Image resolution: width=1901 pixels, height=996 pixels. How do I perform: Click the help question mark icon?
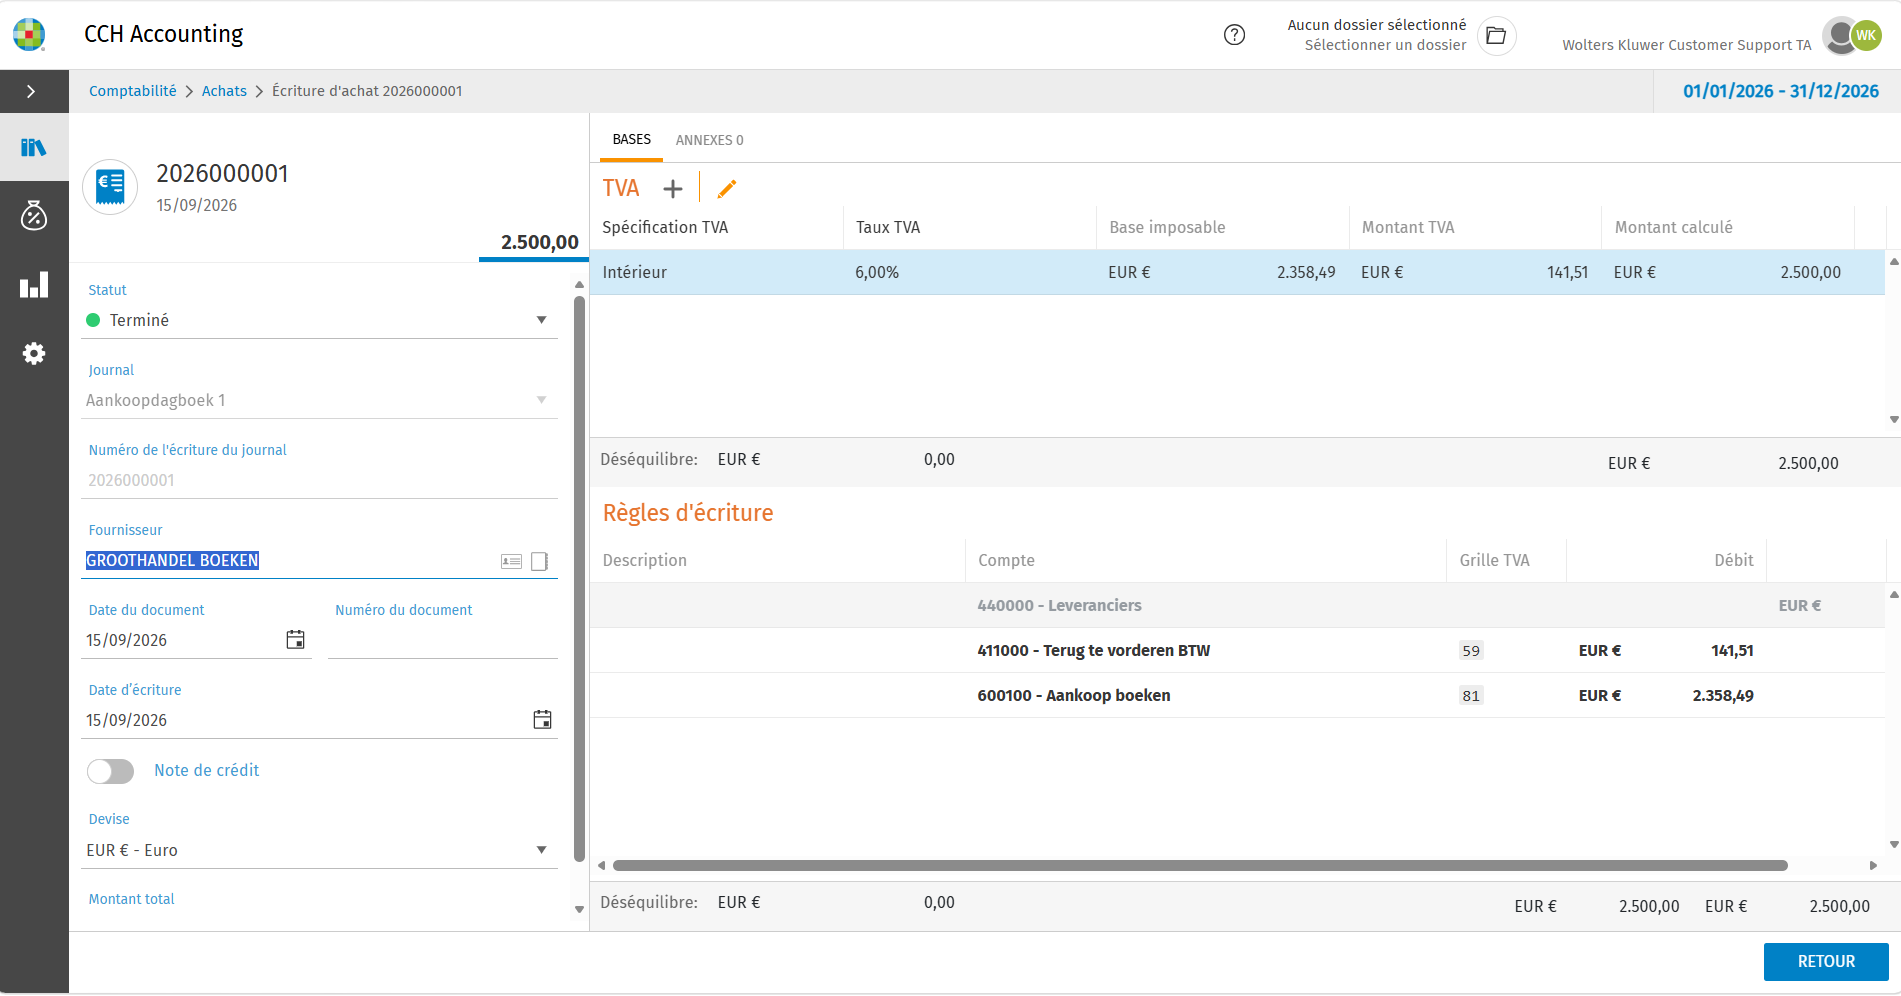tap(1235, 35)
